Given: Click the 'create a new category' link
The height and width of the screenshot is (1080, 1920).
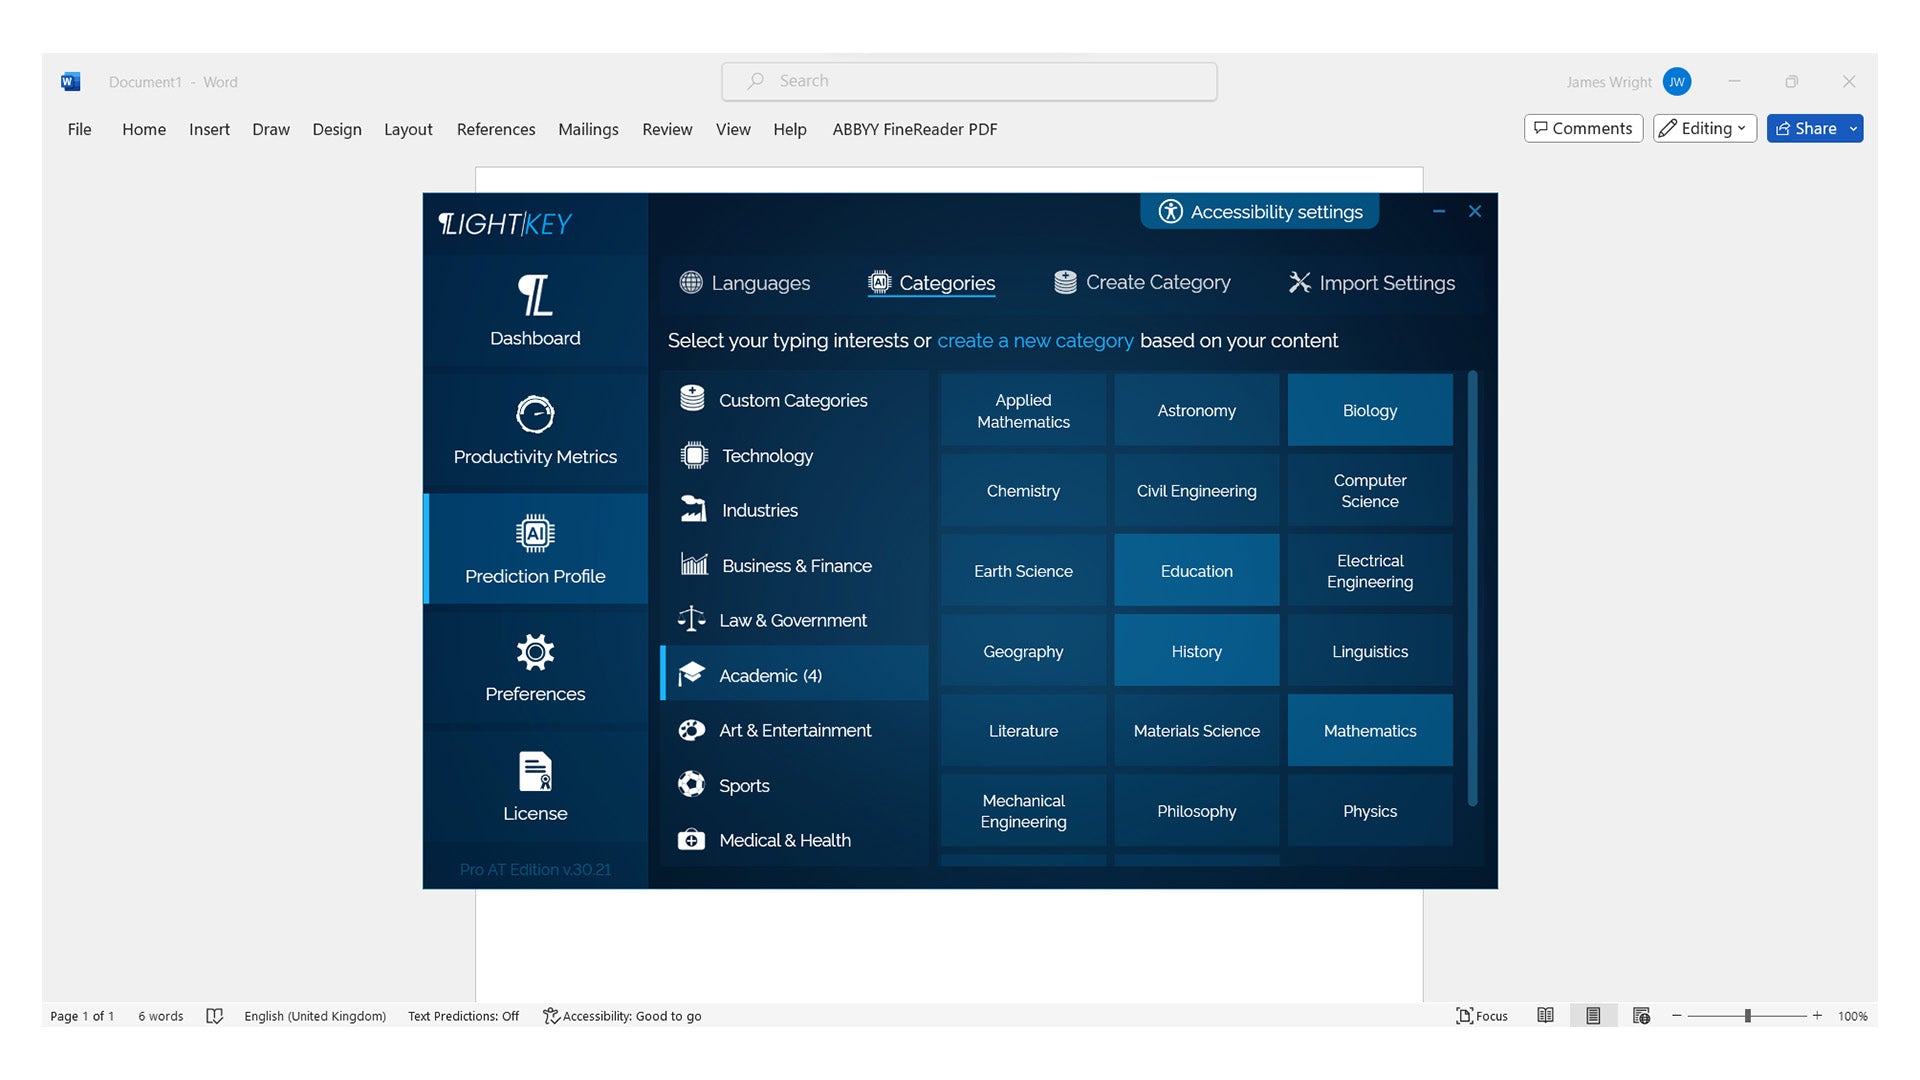Looking at the screenshot, I should pos(1035,341).
